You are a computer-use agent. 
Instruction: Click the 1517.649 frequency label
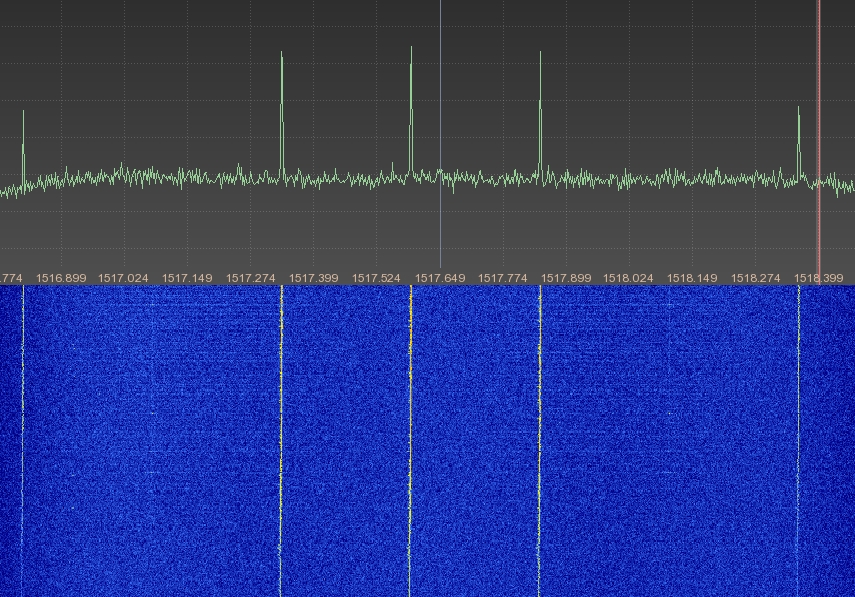pyautogui.click(x=440, y=277)
